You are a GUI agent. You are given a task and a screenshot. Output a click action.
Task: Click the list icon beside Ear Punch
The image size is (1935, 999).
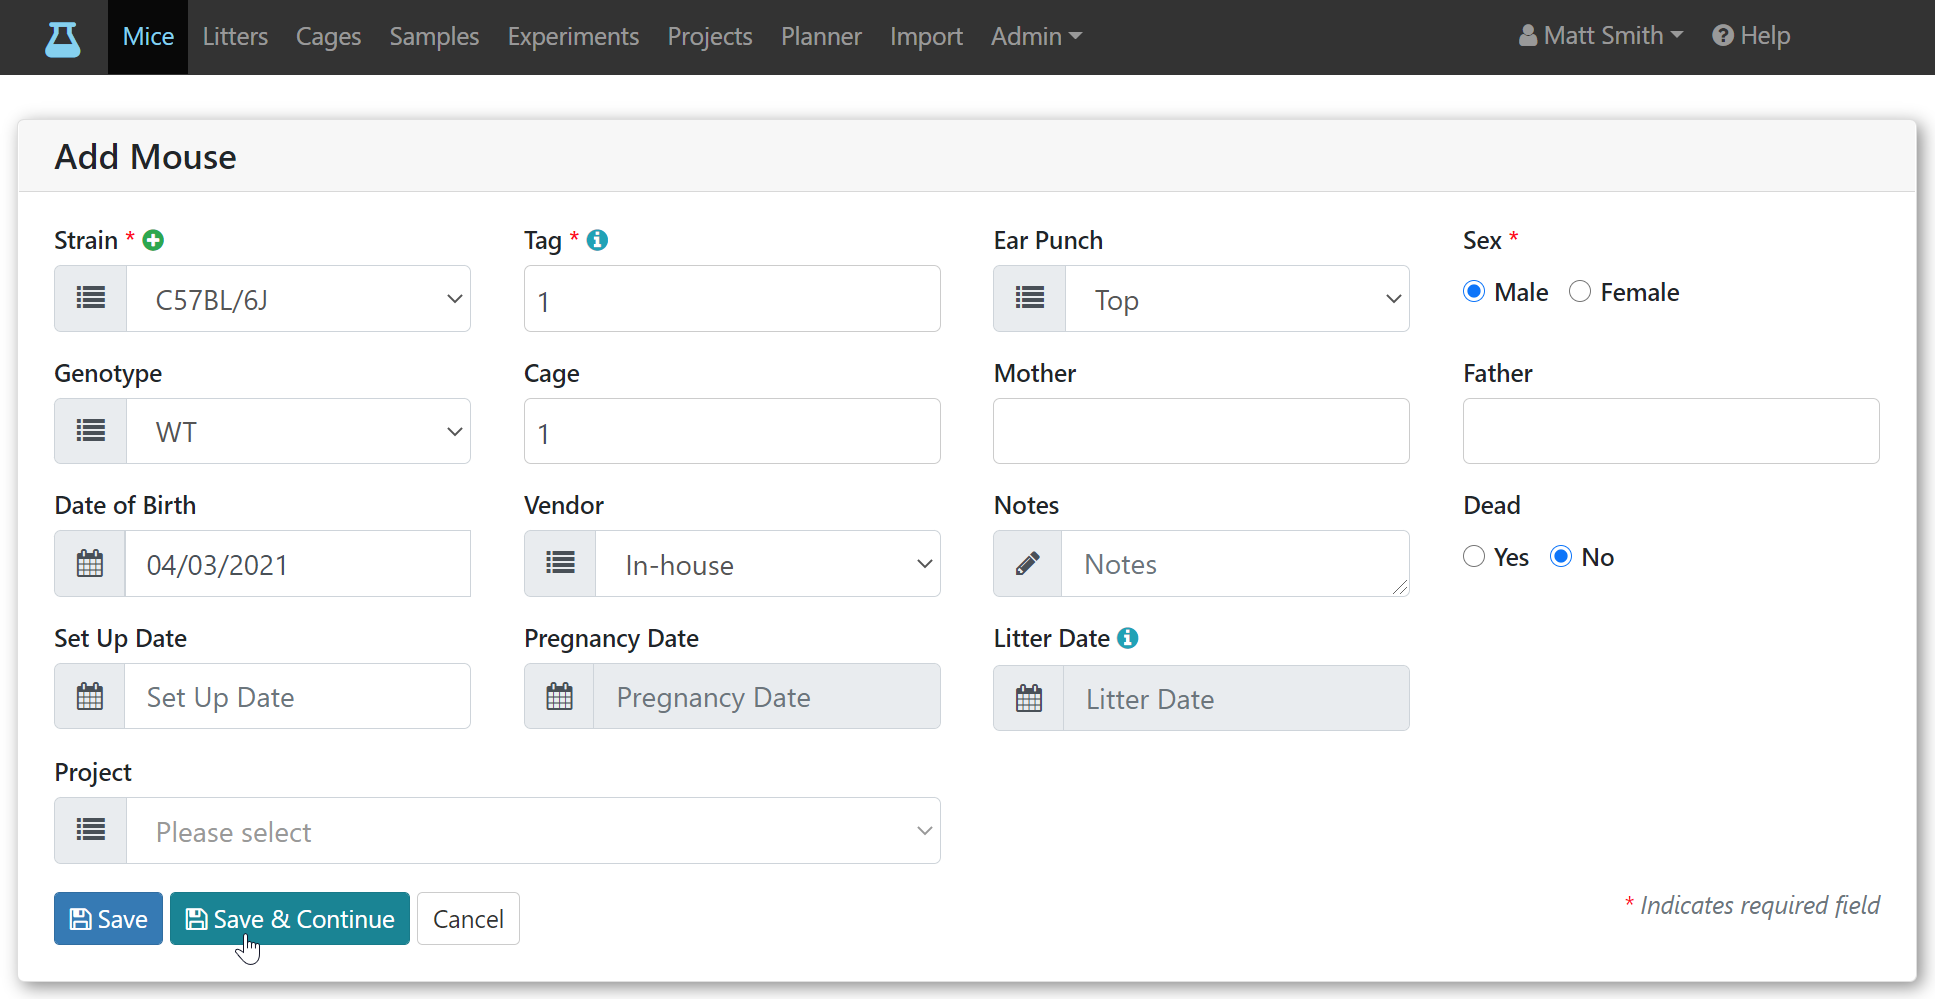pyautogui.click(x=1030, y=298)
